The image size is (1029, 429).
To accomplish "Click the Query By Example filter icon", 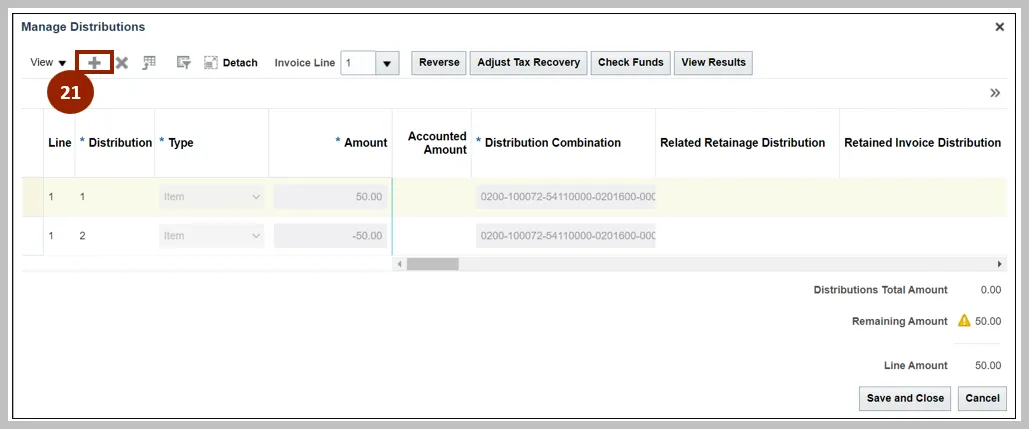I will pyautogui.click(x=184, y=63).
